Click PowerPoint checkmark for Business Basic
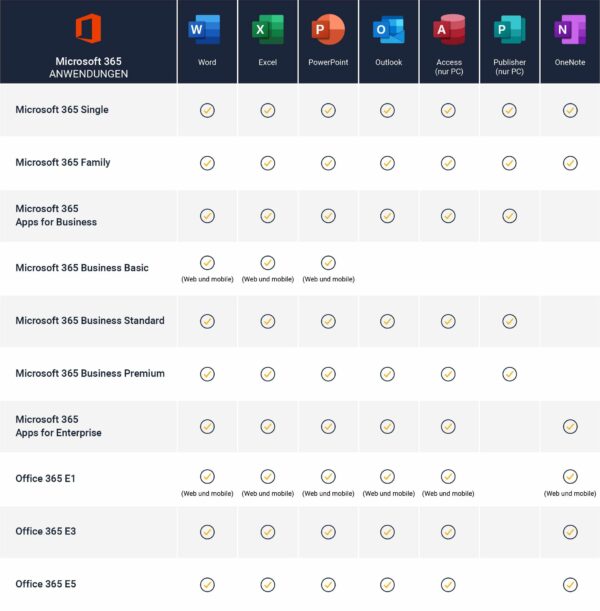Image resolution: width=600 pixels, height=611 pixels. (x=328, y=263)
